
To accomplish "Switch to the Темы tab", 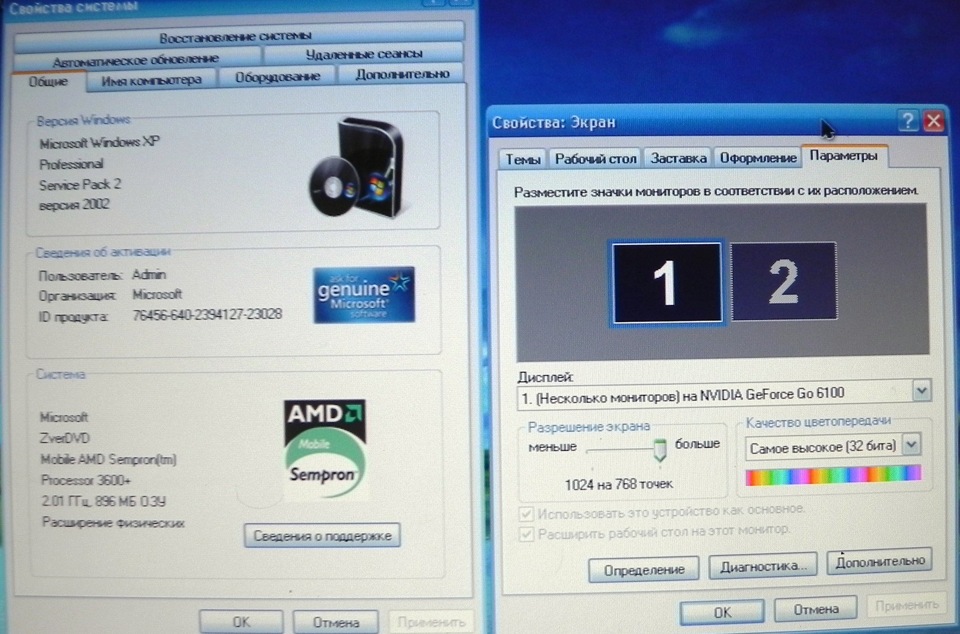I will 522,159.
